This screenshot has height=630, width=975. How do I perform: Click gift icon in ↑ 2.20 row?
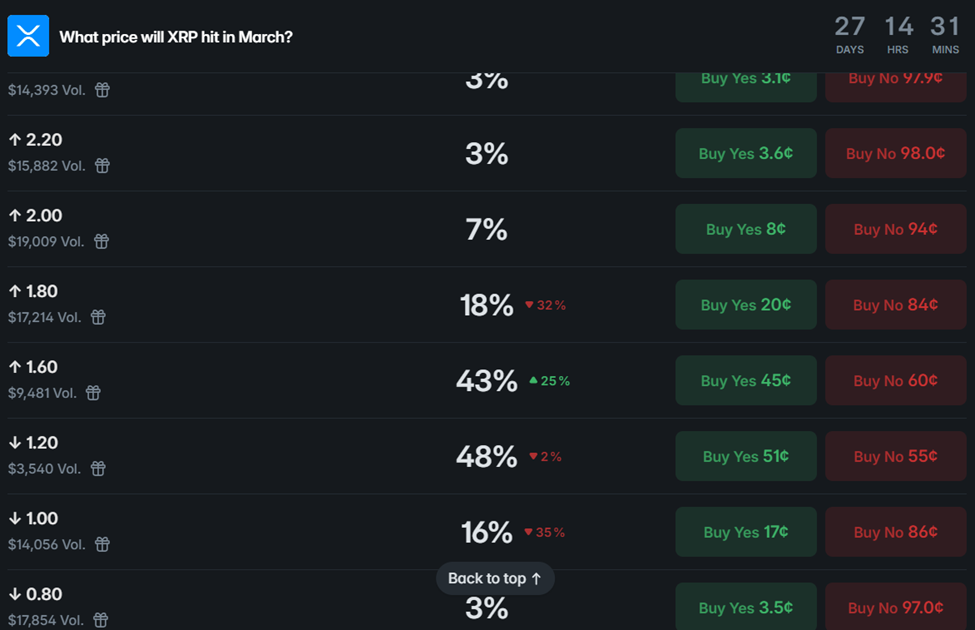(x=102, y=166)
